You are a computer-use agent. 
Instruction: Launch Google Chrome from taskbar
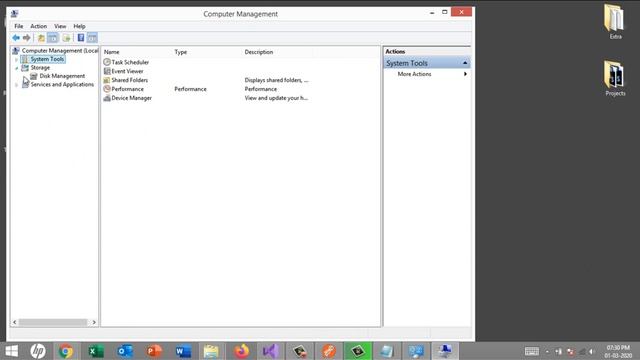(x=66, y=351)
